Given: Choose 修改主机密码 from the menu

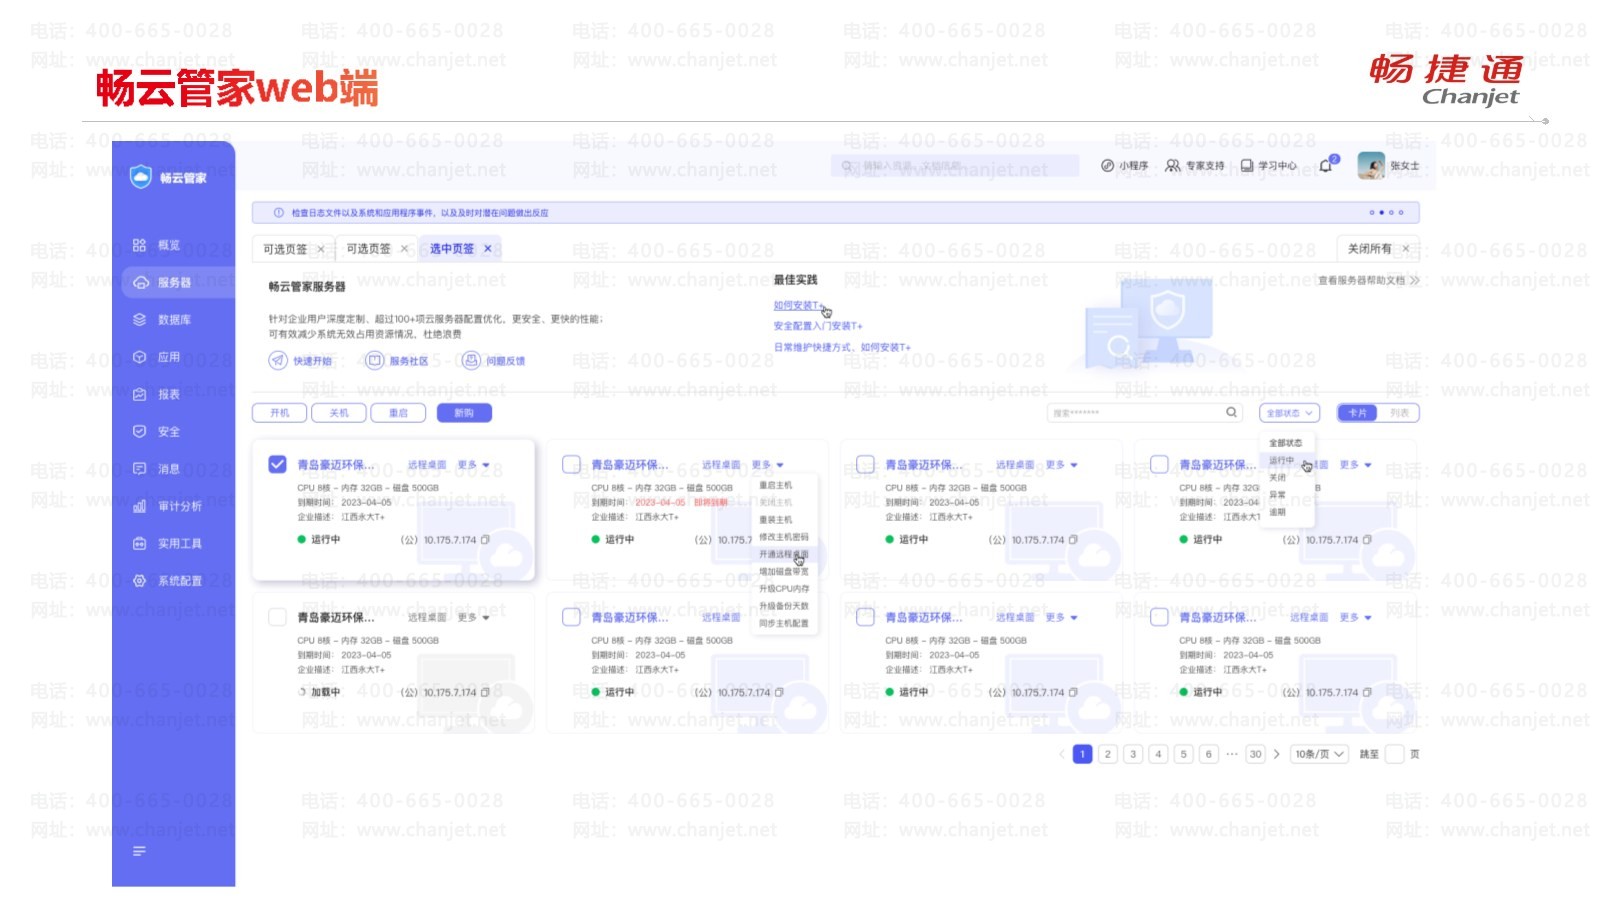Looking at the screenshot, I should click(x=784, y=537).
